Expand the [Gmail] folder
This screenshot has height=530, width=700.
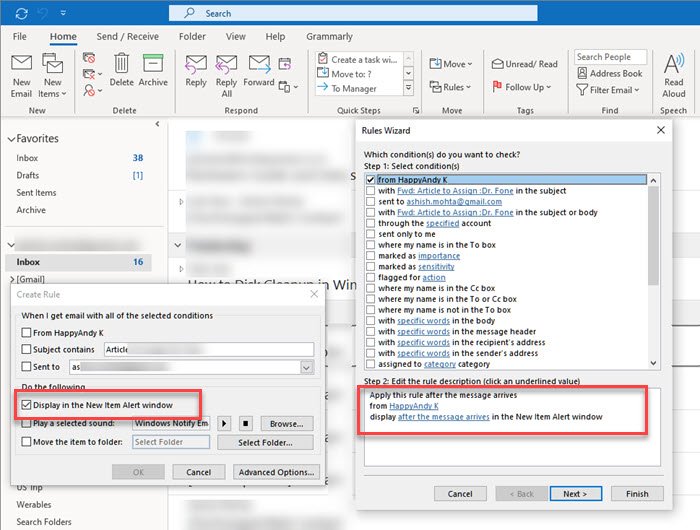[12, 280]
